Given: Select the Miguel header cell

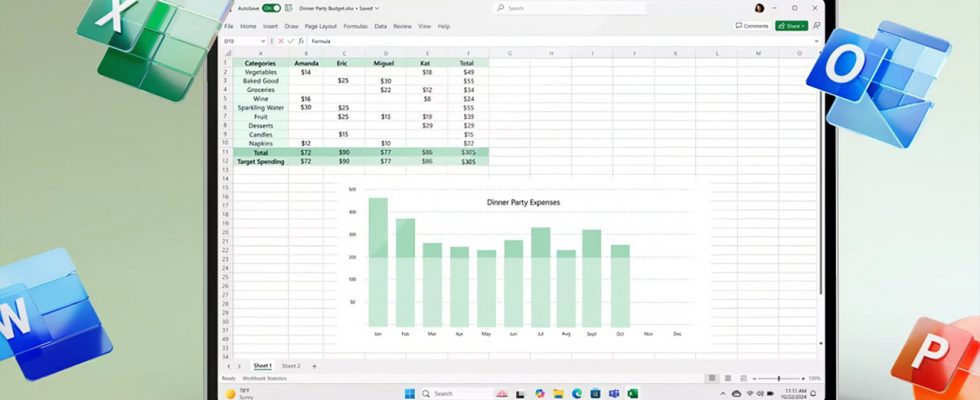Looking at the screenshot, I should tap(385, 63).
